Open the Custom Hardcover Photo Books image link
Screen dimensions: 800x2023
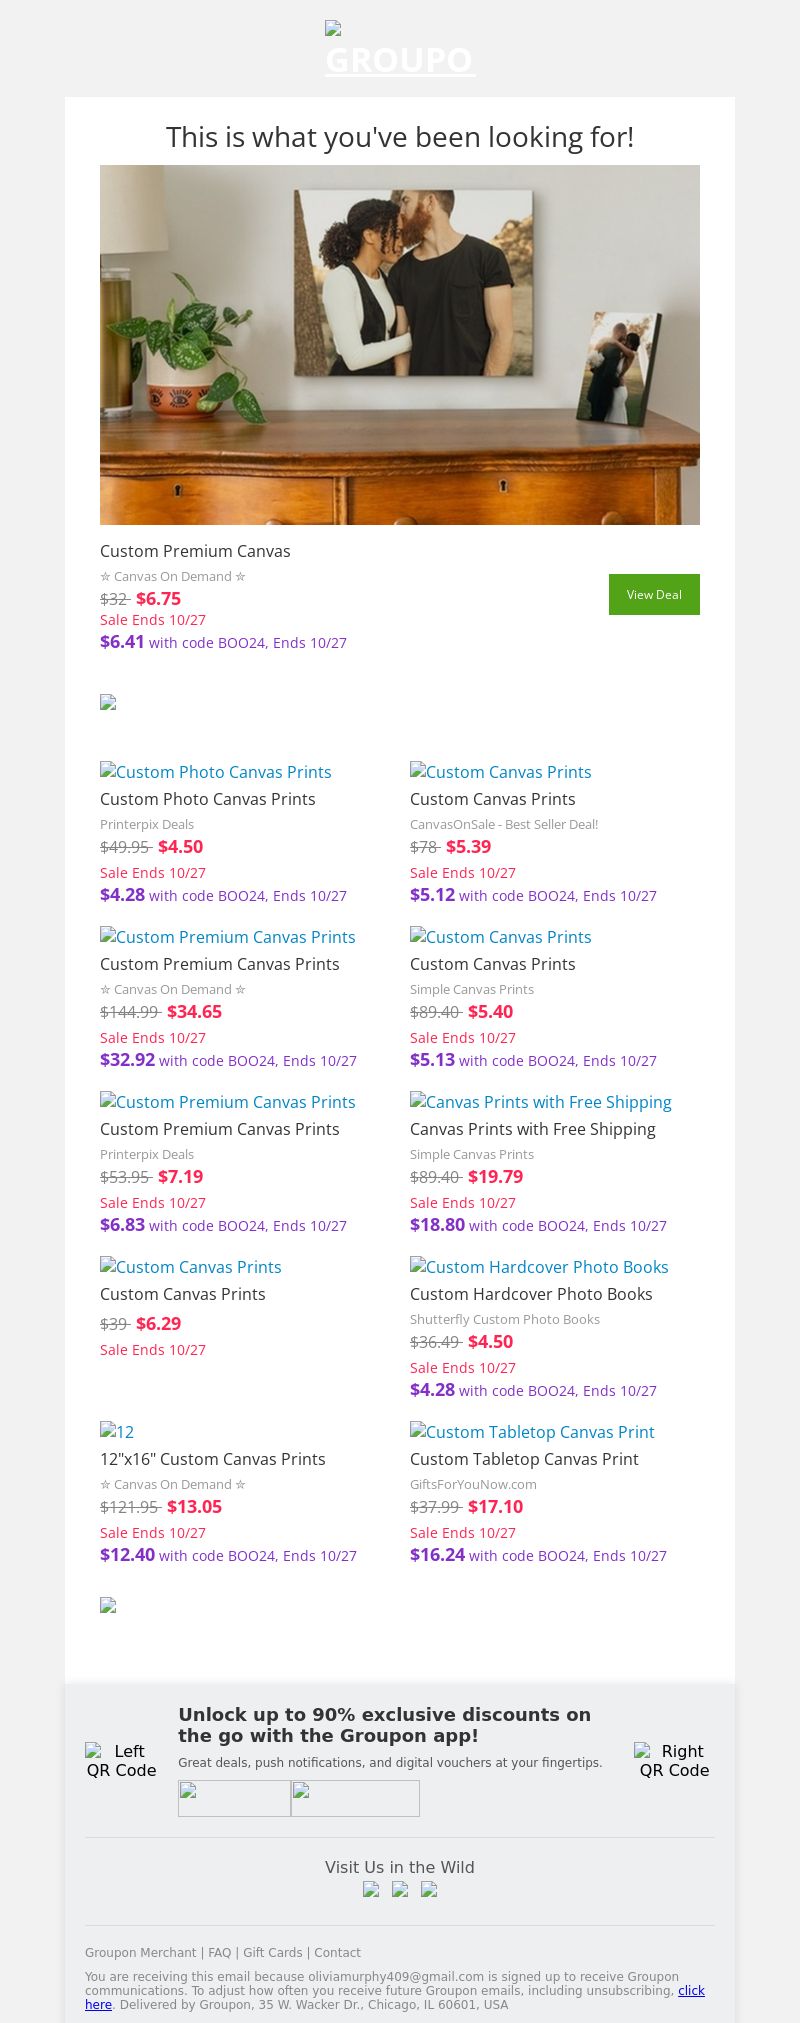point(539,1267)
